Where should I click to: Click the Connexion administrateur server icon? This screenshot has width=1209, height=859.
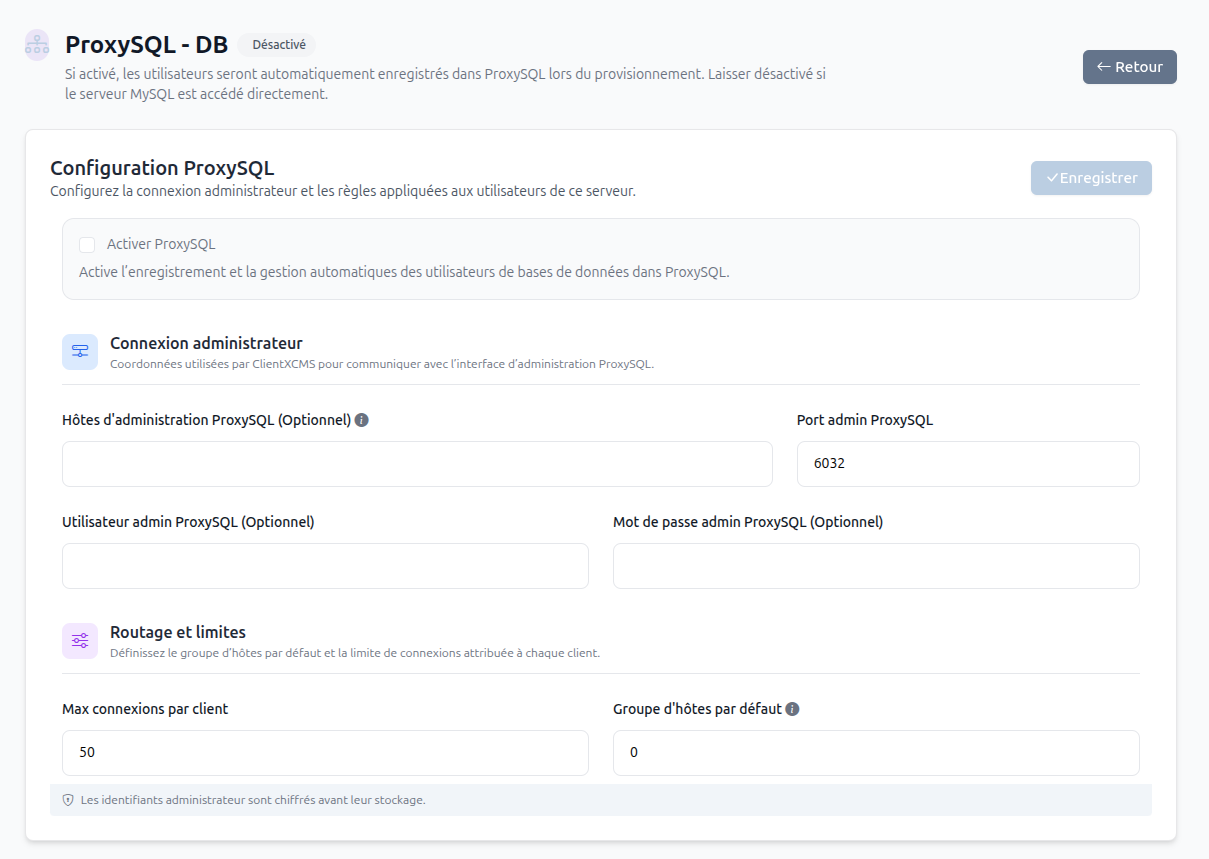[80, 352]
